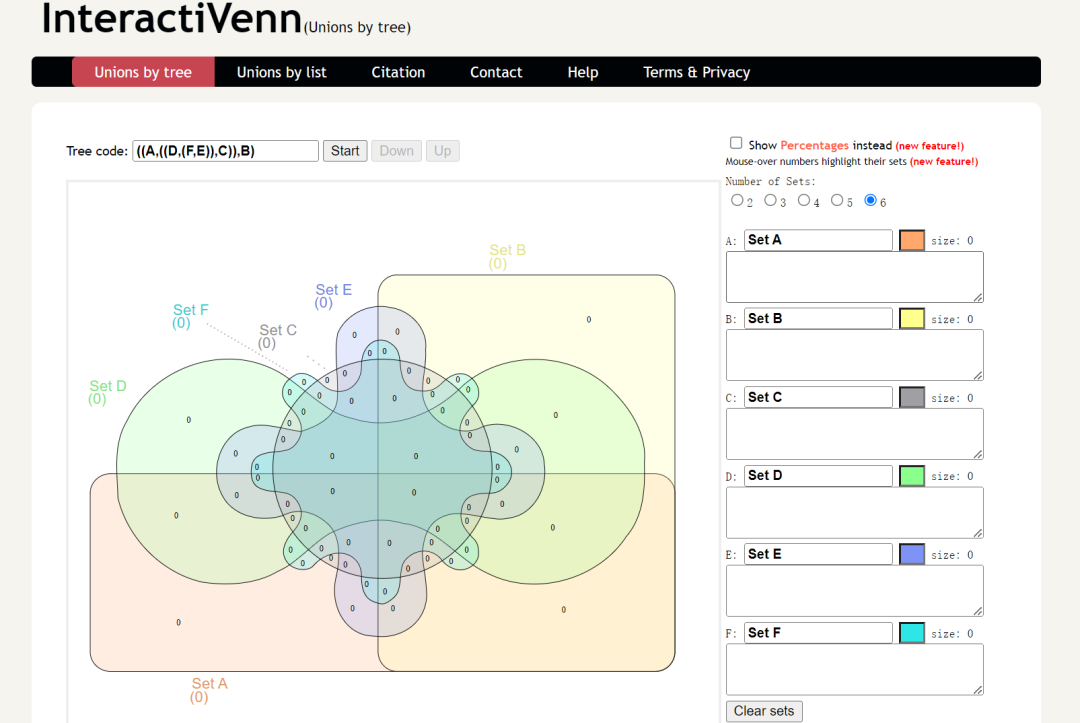The width and height of the screenshot is (1080, 723).
Task: Click the Set D label in the diagram
Action: pyautogui.click(x=108, y=386)
